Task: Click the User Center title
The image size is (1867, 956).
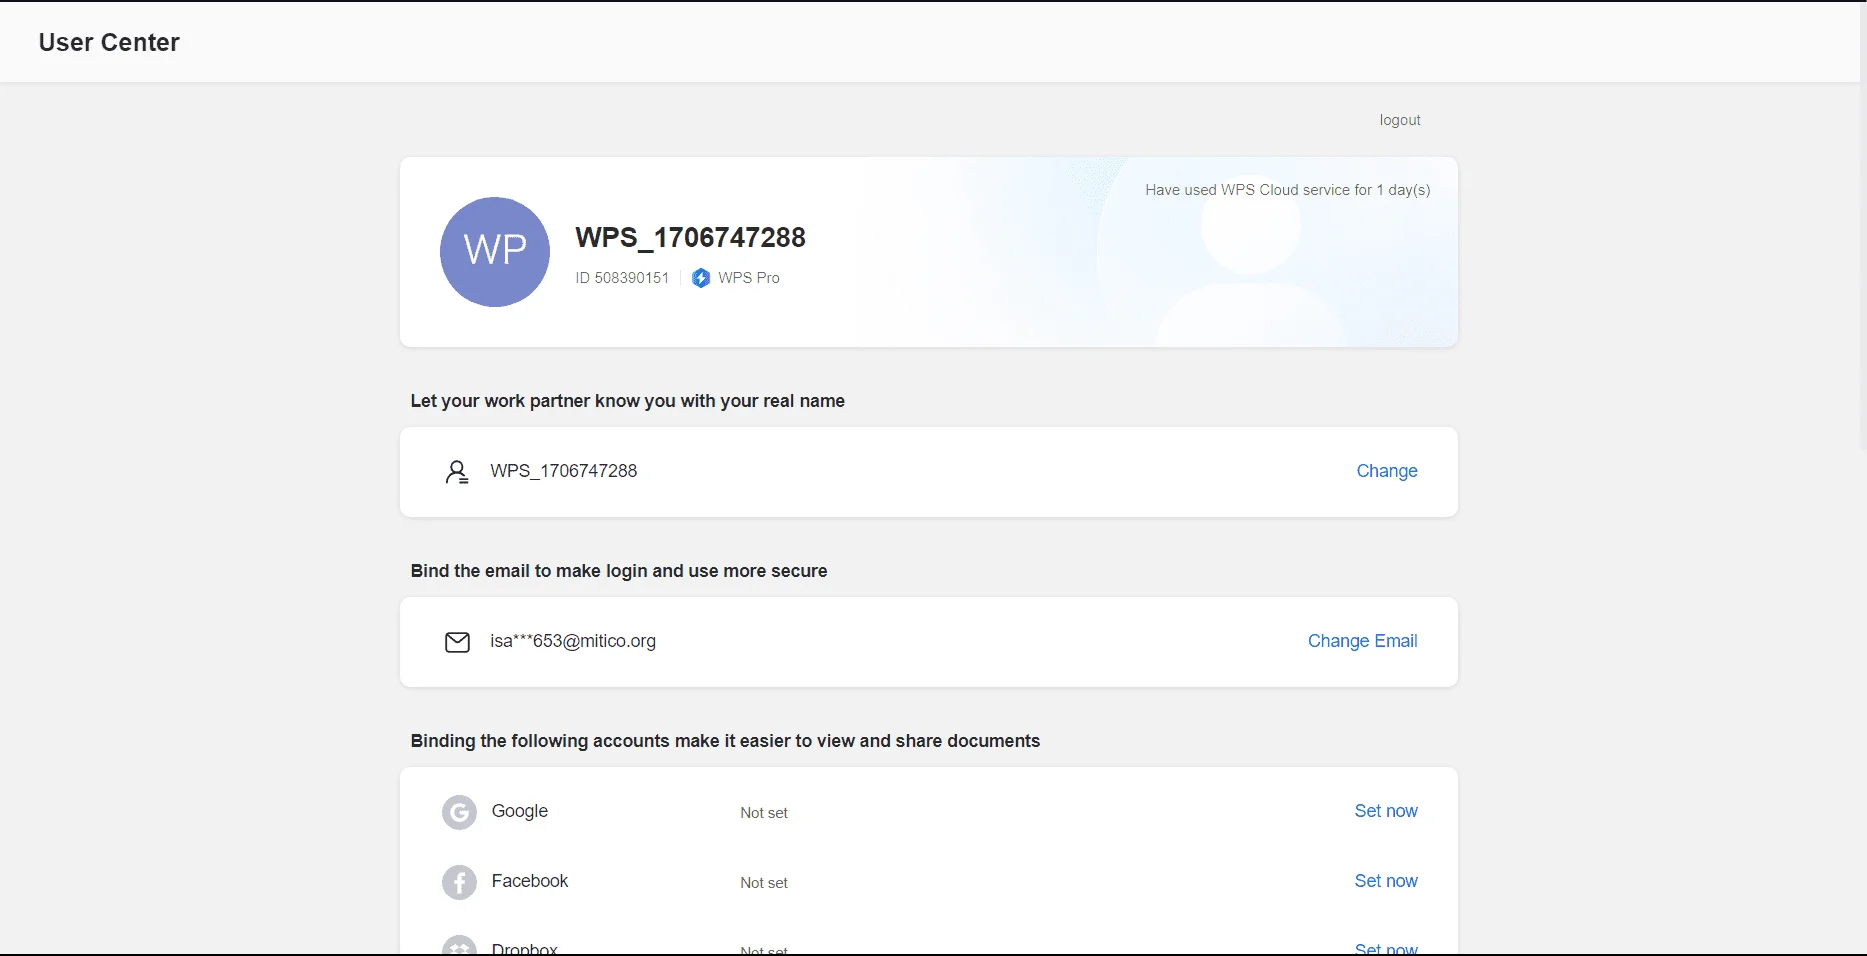Action: 109,42
